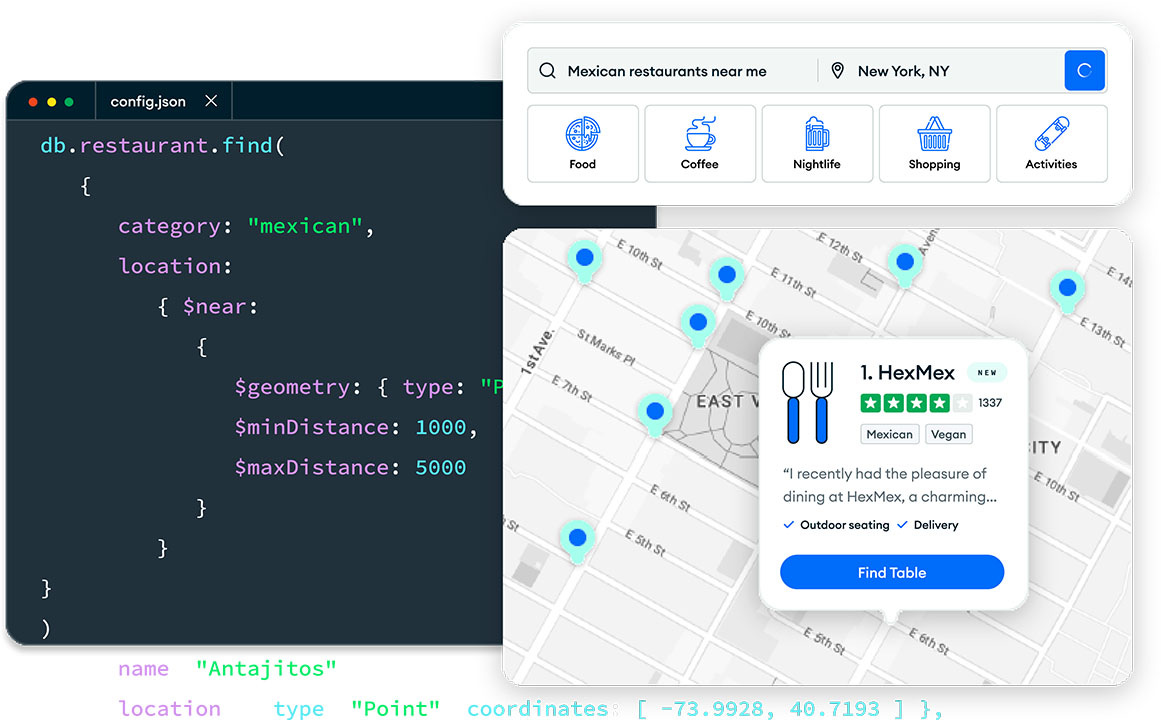Click the fork and spoon restaurant icon
The image size is (1161, 720).
pos(808,401)
